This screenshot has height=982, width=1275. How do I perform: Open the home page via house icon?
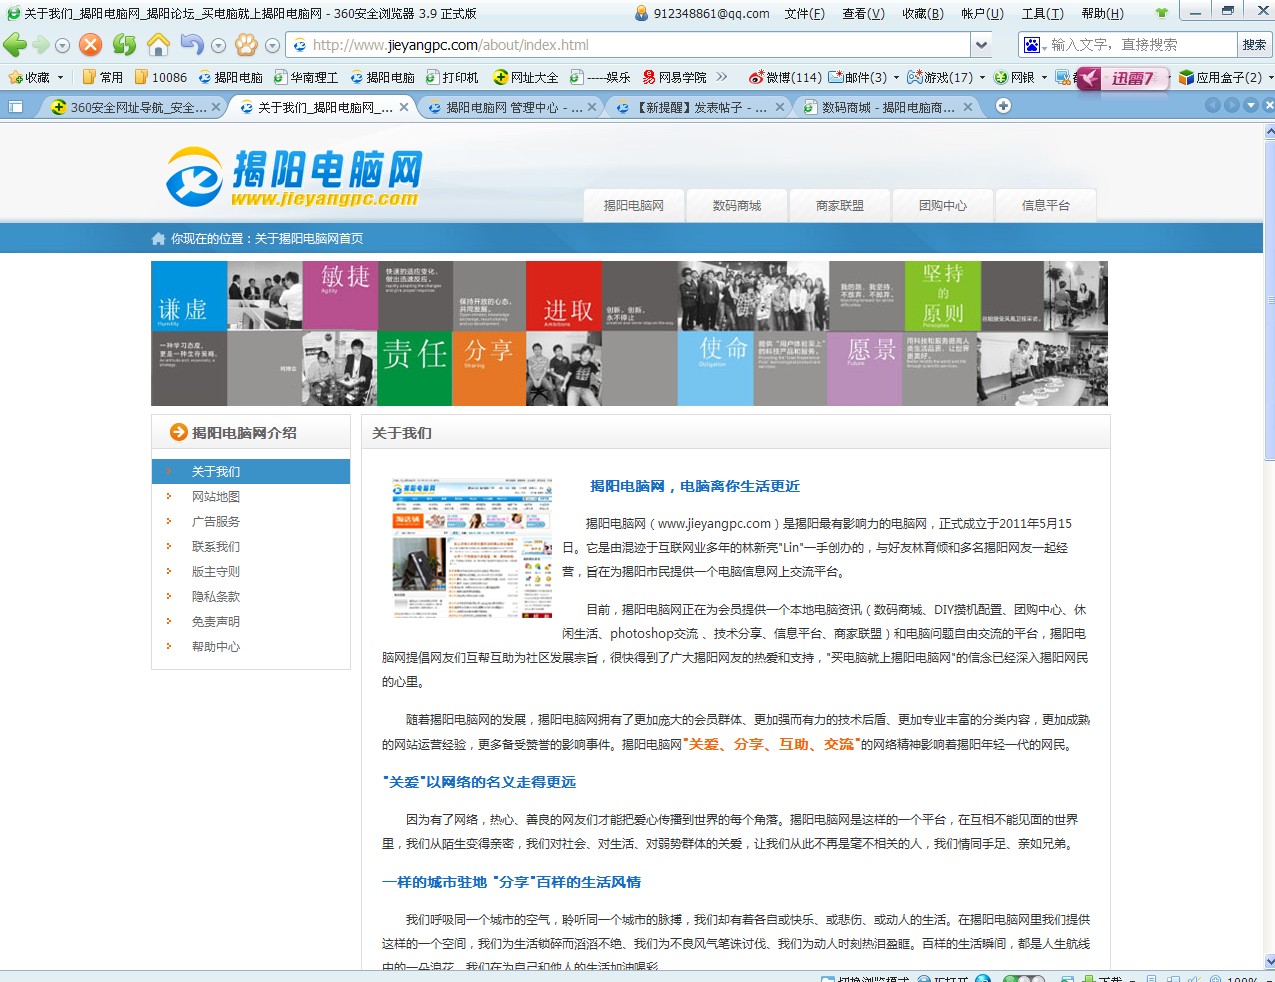158,45
